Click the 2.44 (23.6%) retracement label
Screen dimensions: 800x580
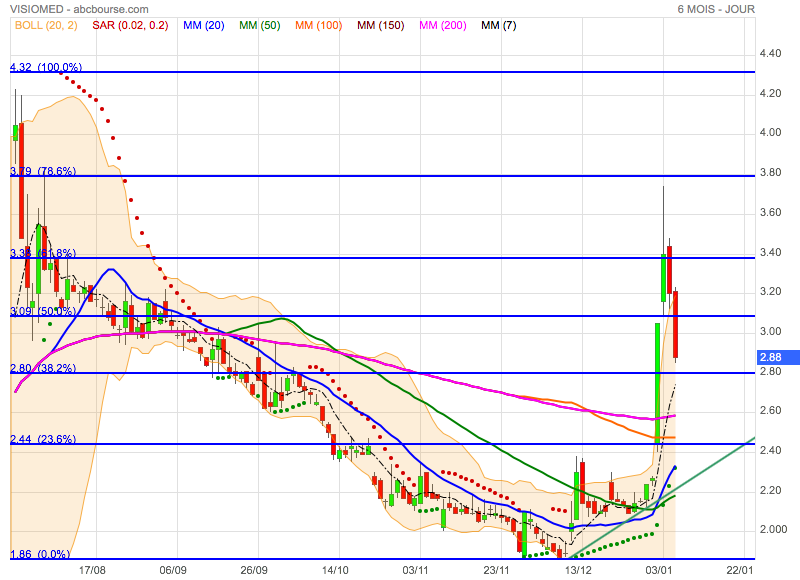42,439
